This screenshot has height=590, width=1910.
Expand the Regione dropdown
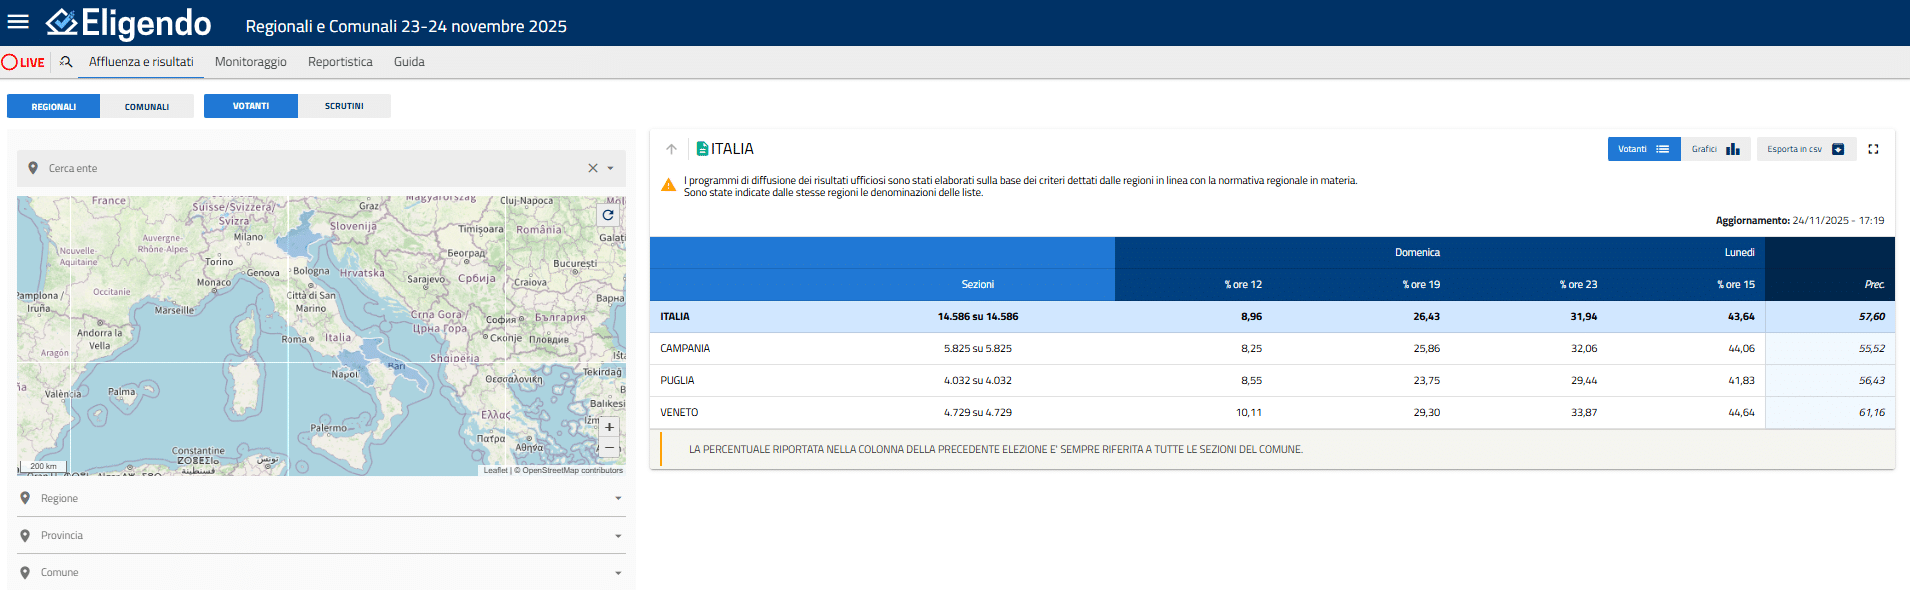click(x=320, y=498)
